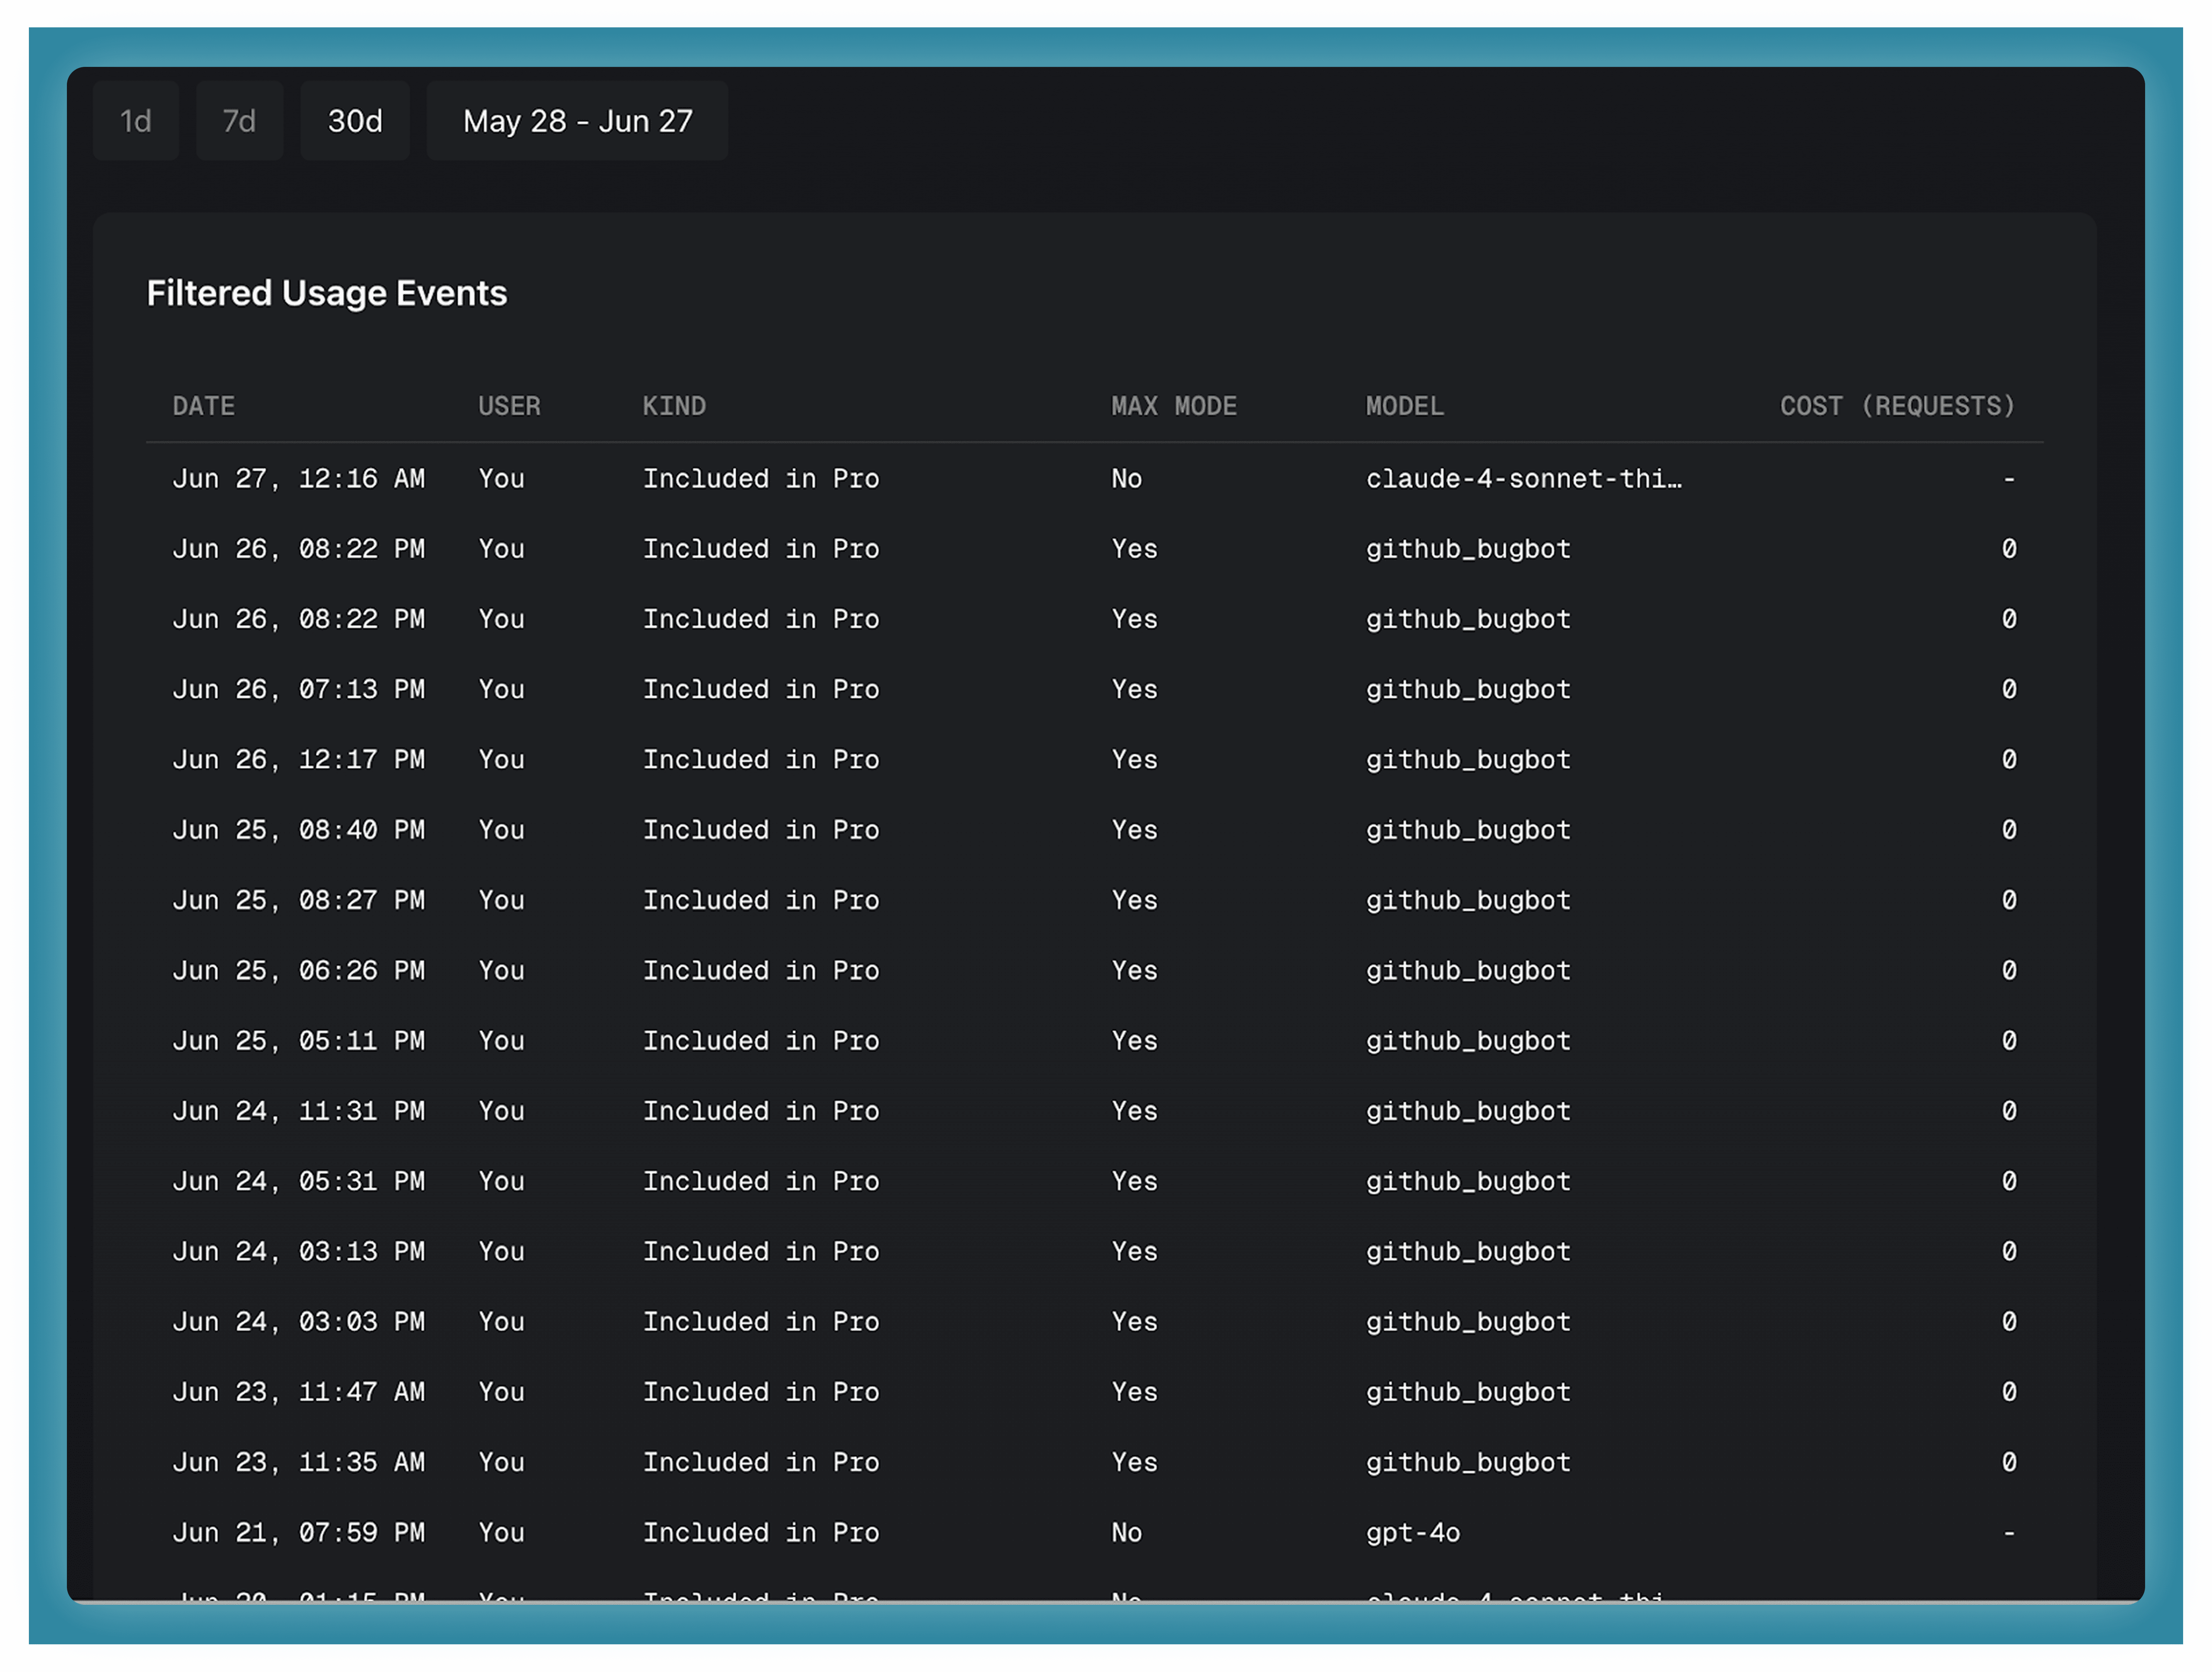Select the Jun 23, 11:35 AM date cell
Image resolution: width=2212 pixels, height=1672 pixels.
(x=299, y=1463)
